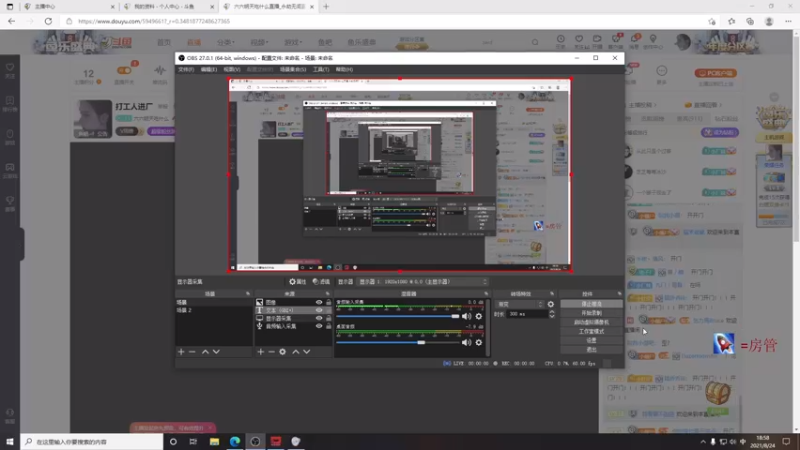This screenshot has width=800, height=450.
Task: Open source properties gear below Sources list
Action: pyautogui.click(x=283, y=352)
